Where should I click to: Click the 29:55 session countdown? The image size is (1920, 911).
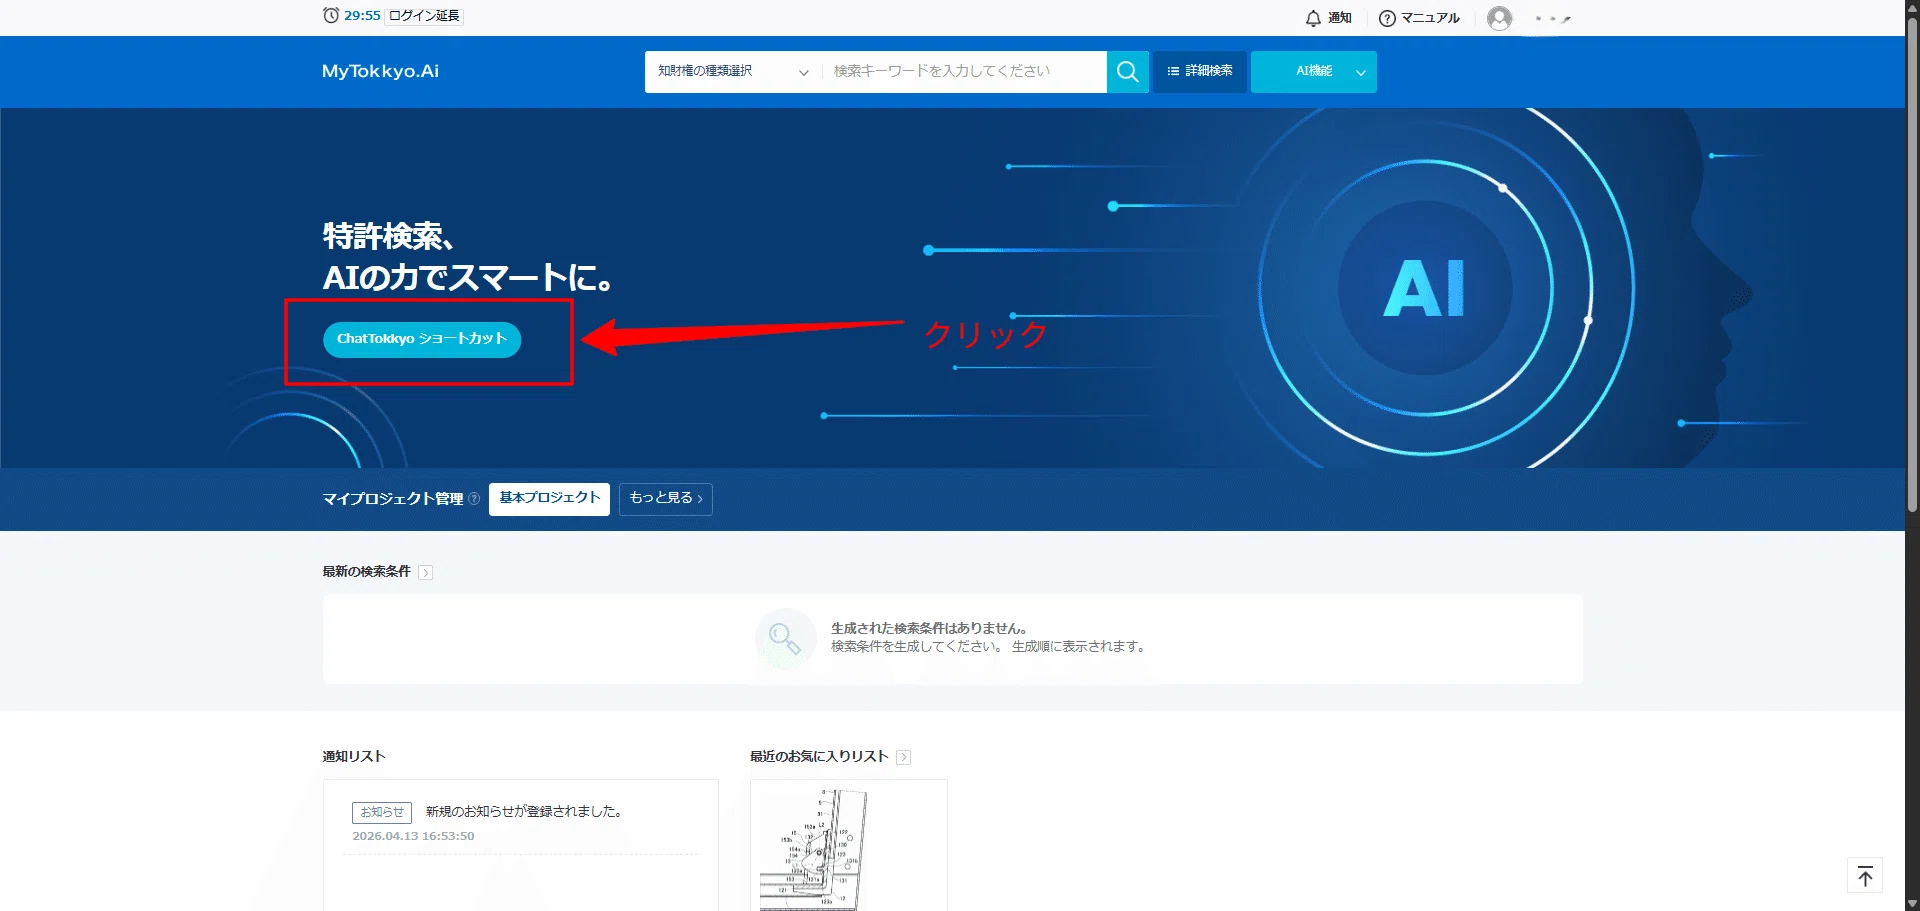point(362,16)
